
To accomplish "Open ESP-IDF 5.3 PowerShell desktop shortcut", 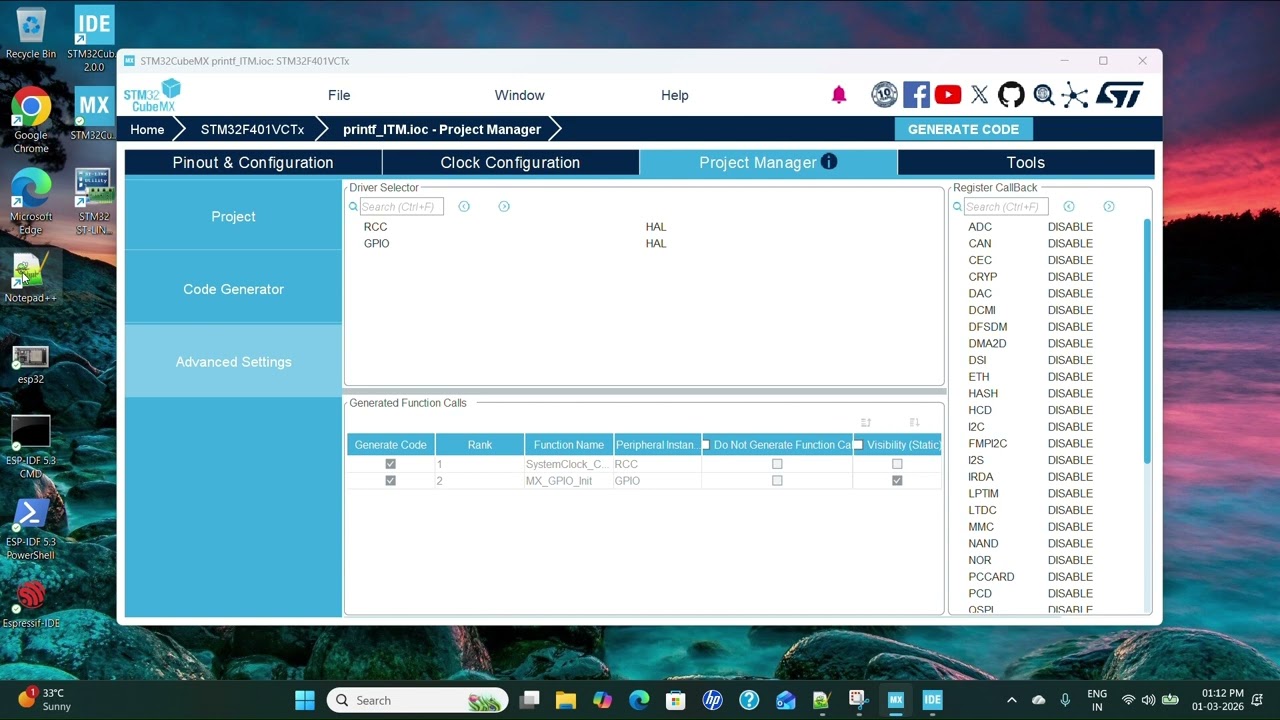I will click(31, 530).
